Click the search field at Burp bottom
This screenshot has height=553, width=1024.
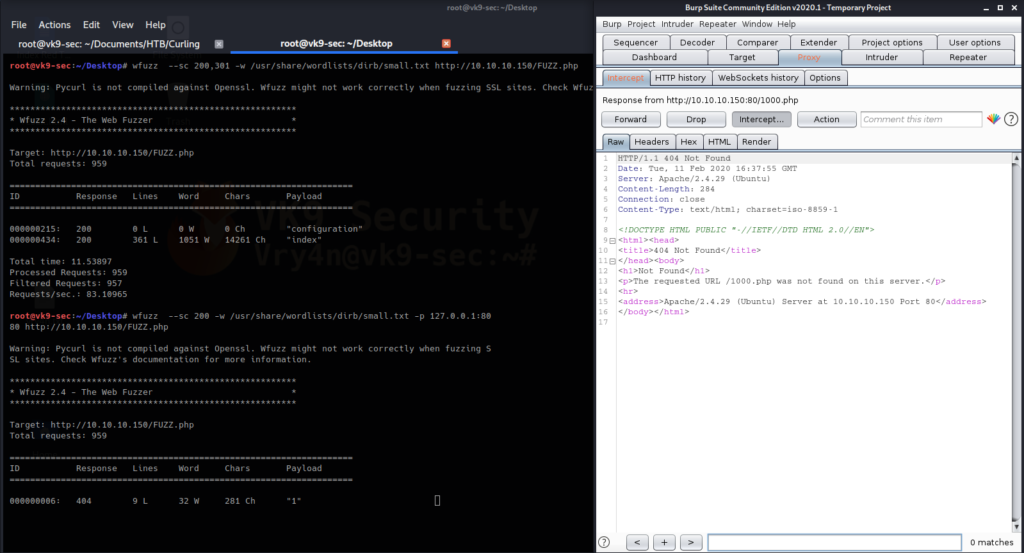tap(835, 542)
